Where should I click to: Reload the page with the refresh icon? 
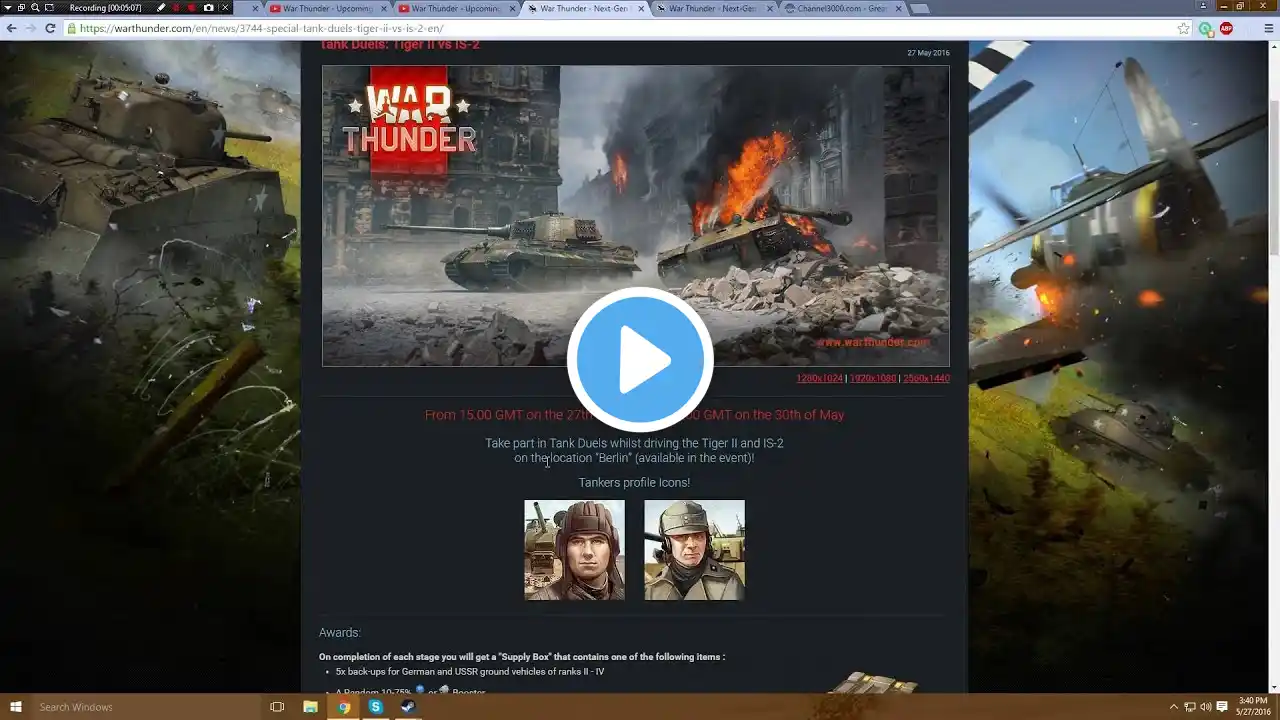click(50, 28)
